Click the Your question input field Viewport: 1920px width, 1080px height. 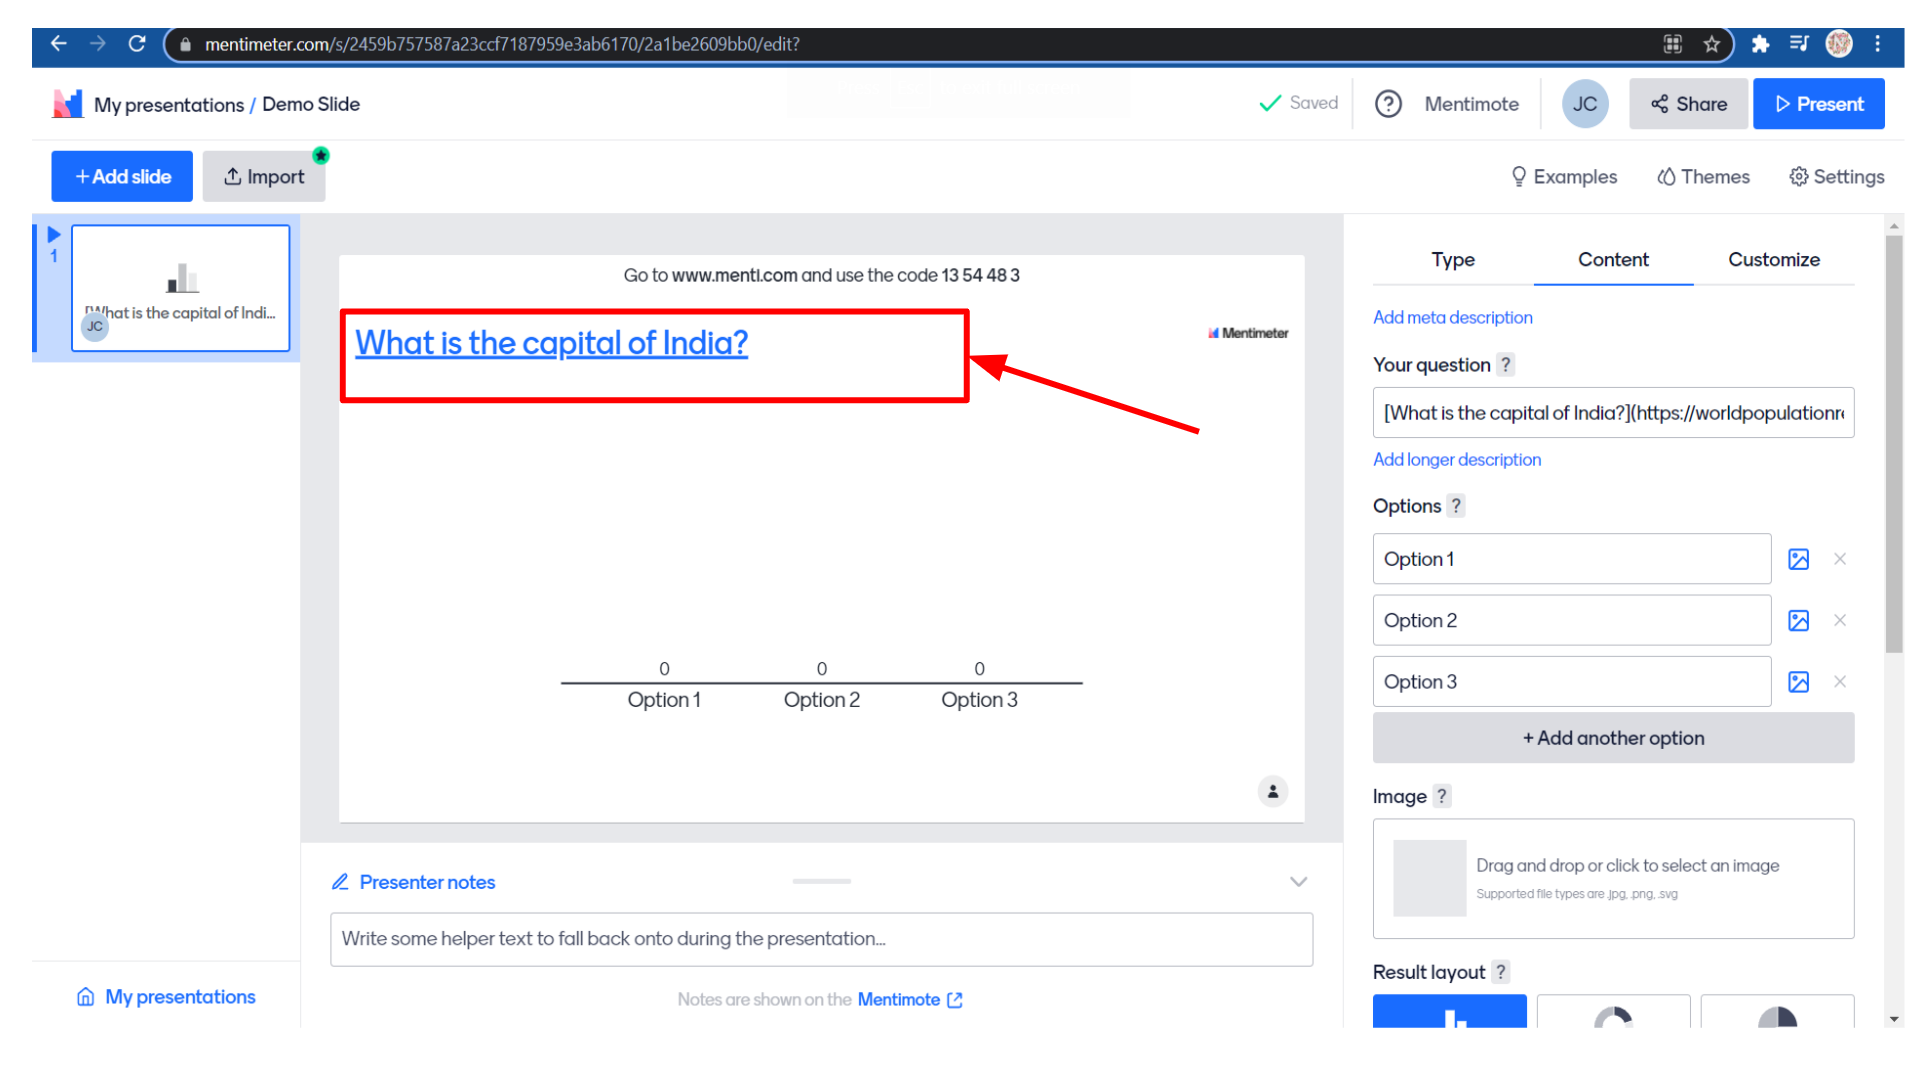pyautogui.click(x=1612, y=413)
